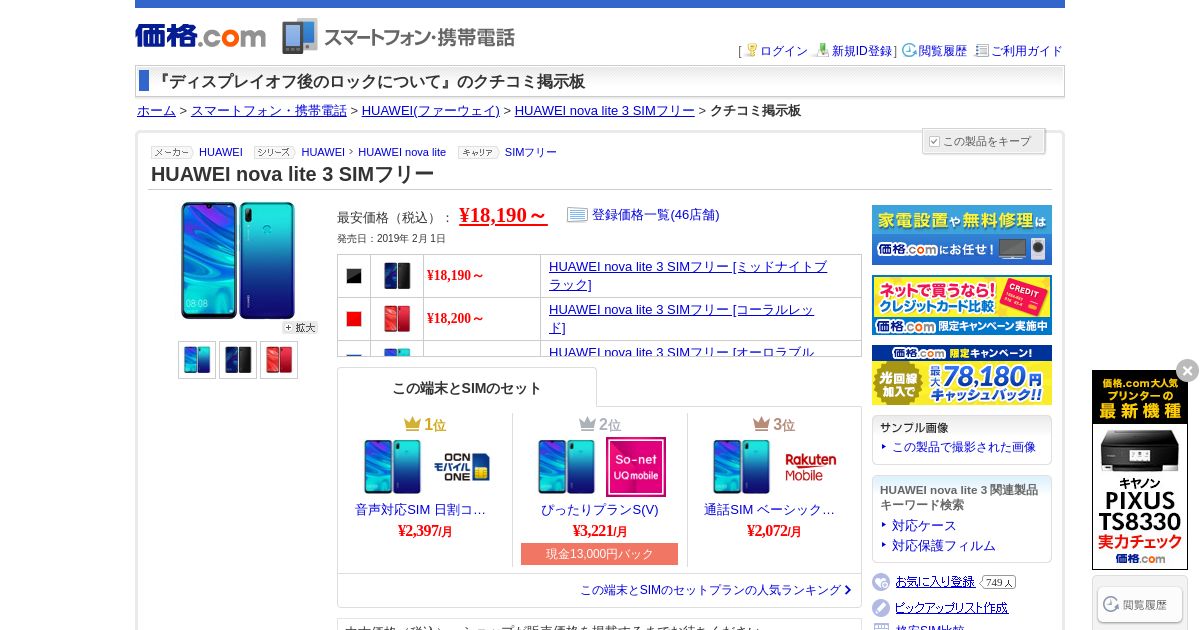Click お気に入り登録 text link

click(x=935, y=582)
